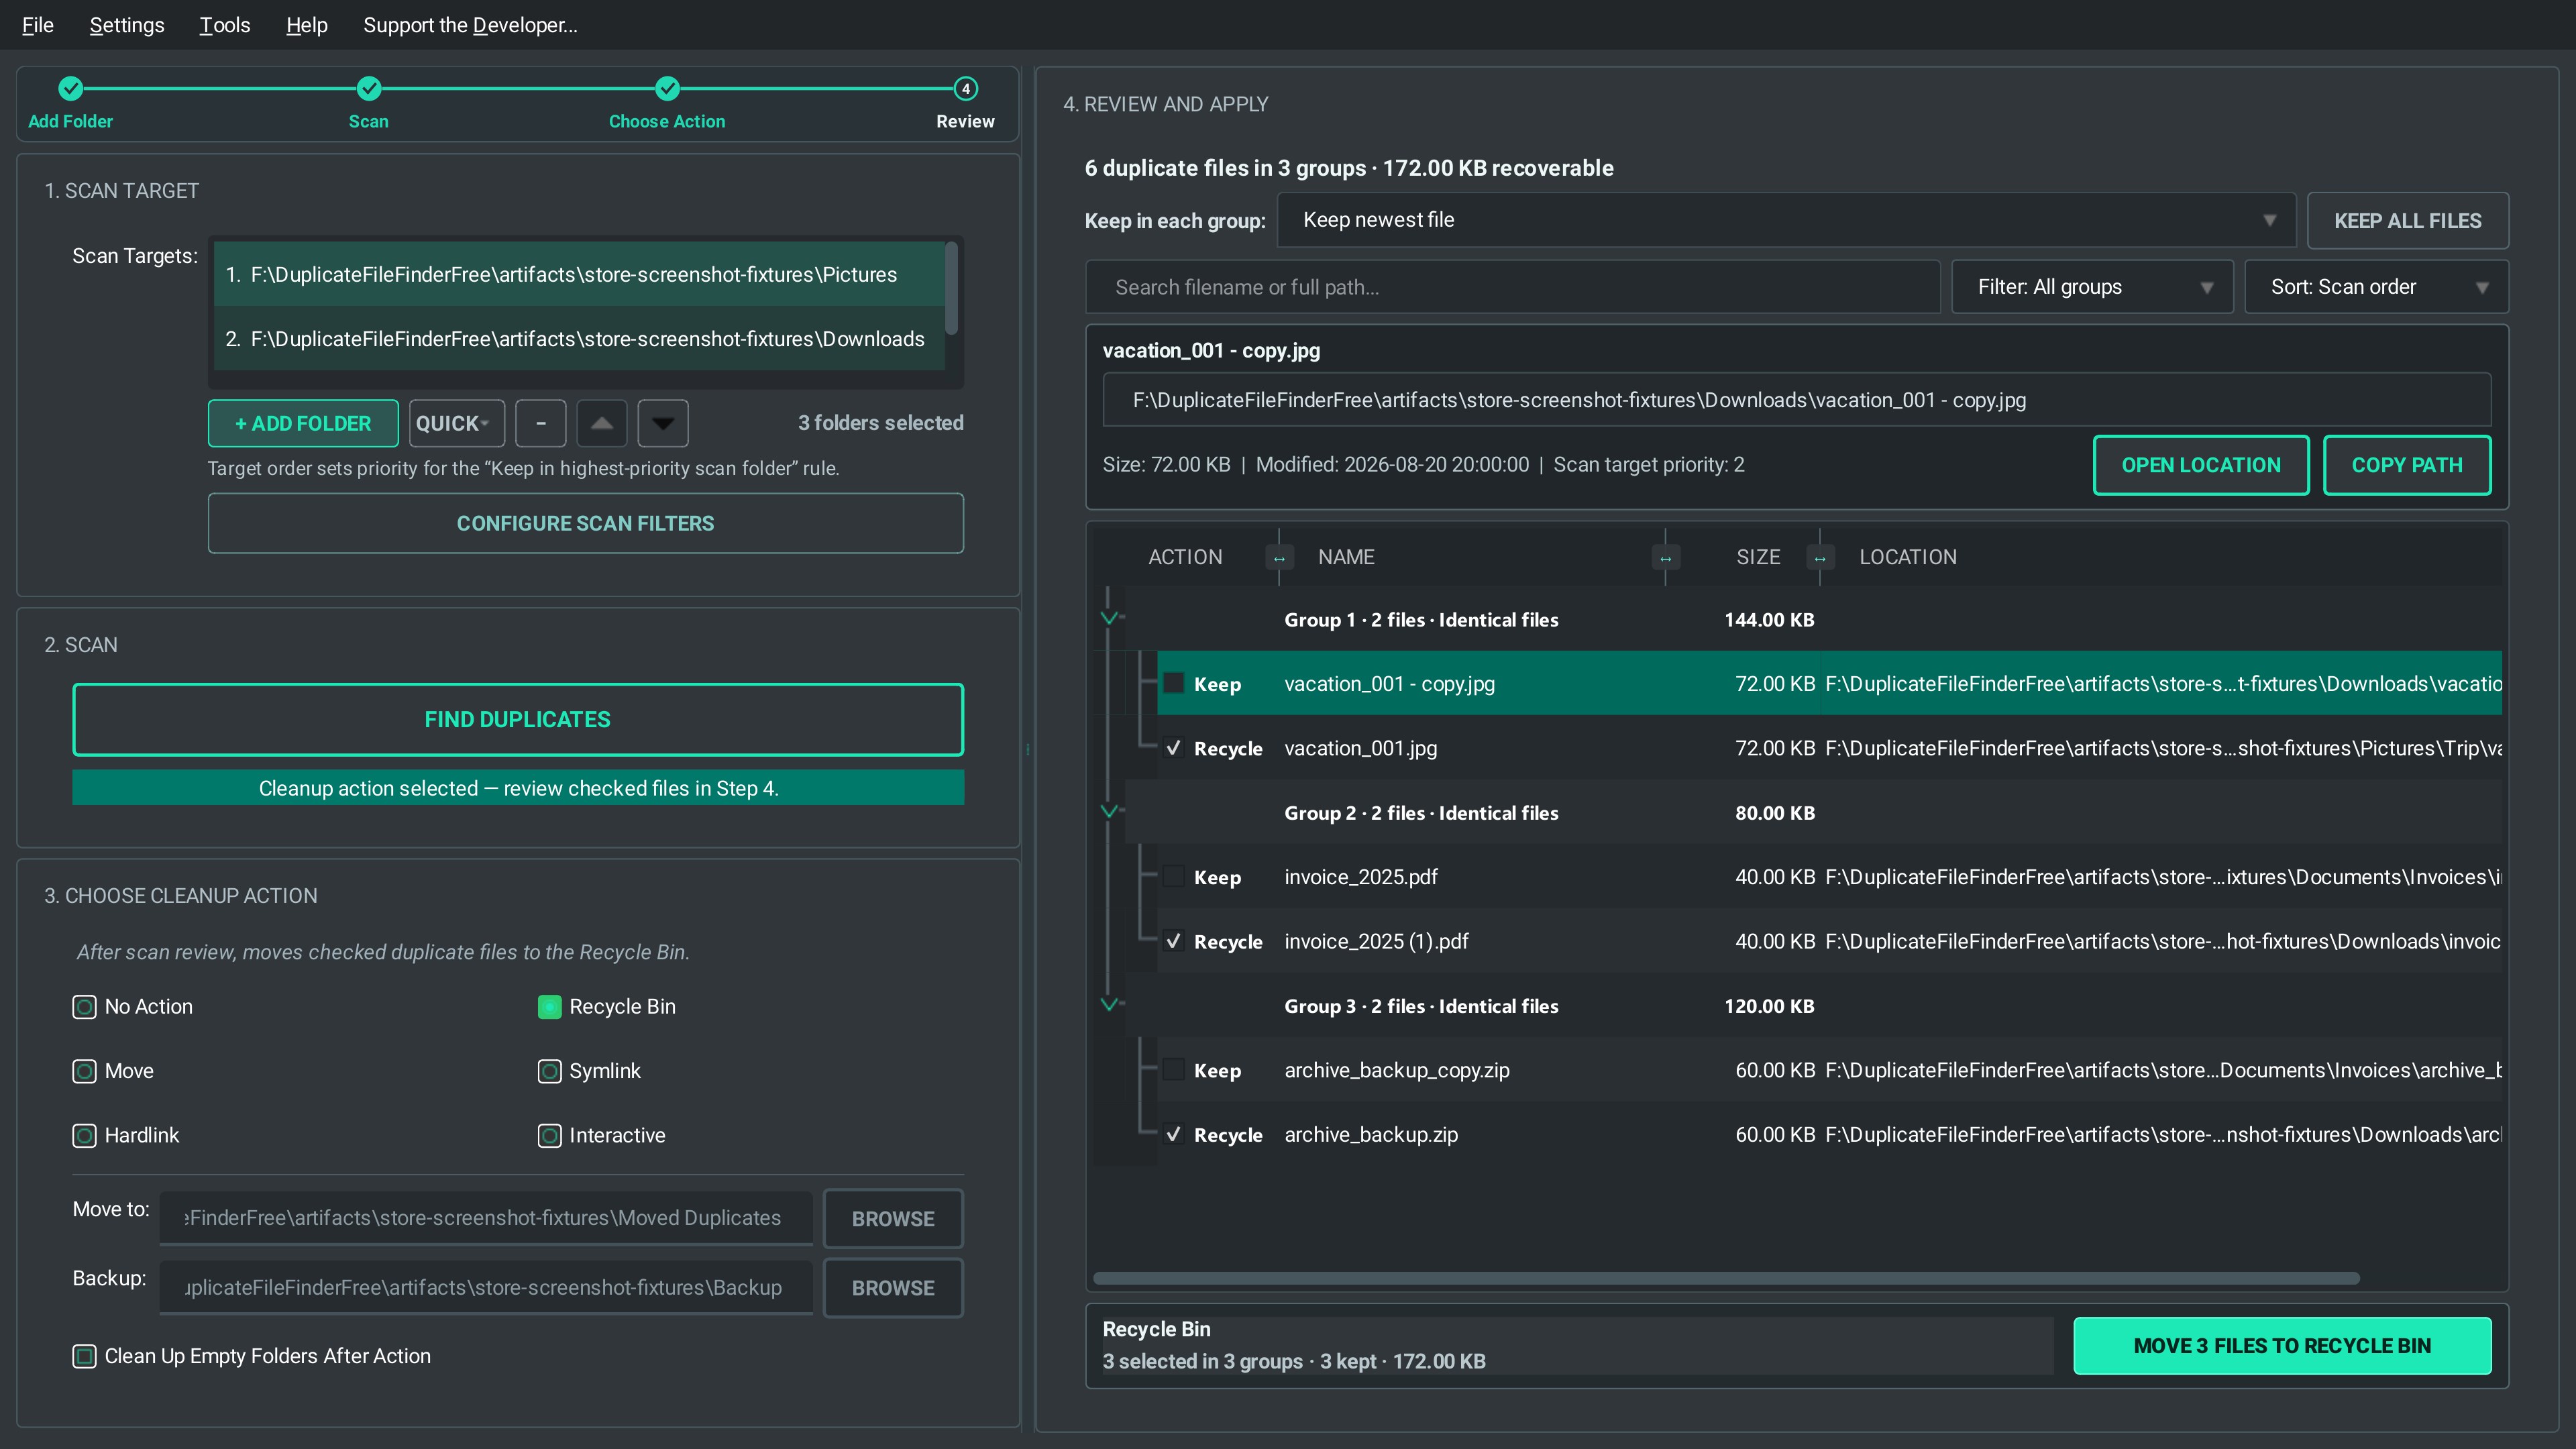The image size is (2576, 1449).
Task: Click the scan targets list vertical scrollbar
Action: click(951, 288)
